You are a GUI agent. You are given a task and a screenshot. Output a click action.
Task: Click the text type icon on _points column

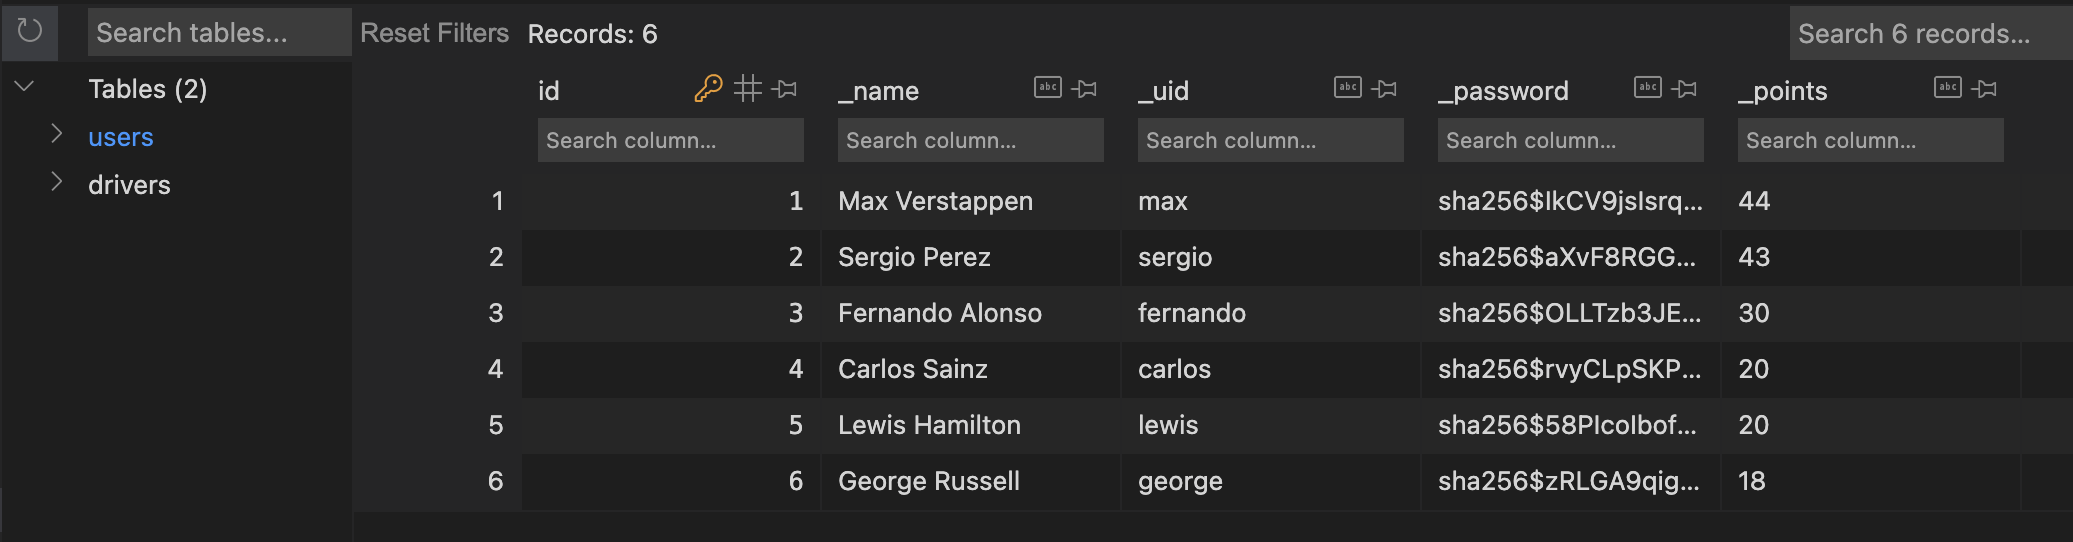[1948, 88]
